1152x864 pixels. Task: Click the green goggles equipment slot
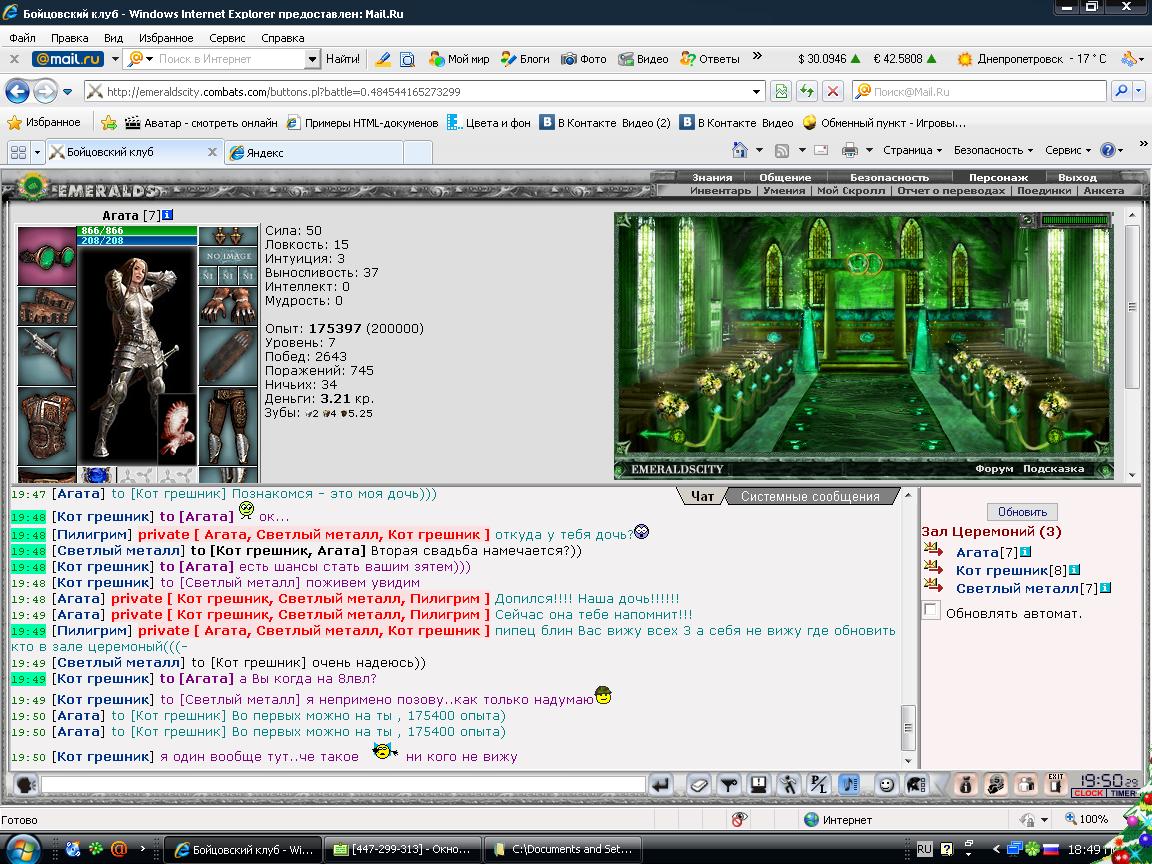point(47,256)
